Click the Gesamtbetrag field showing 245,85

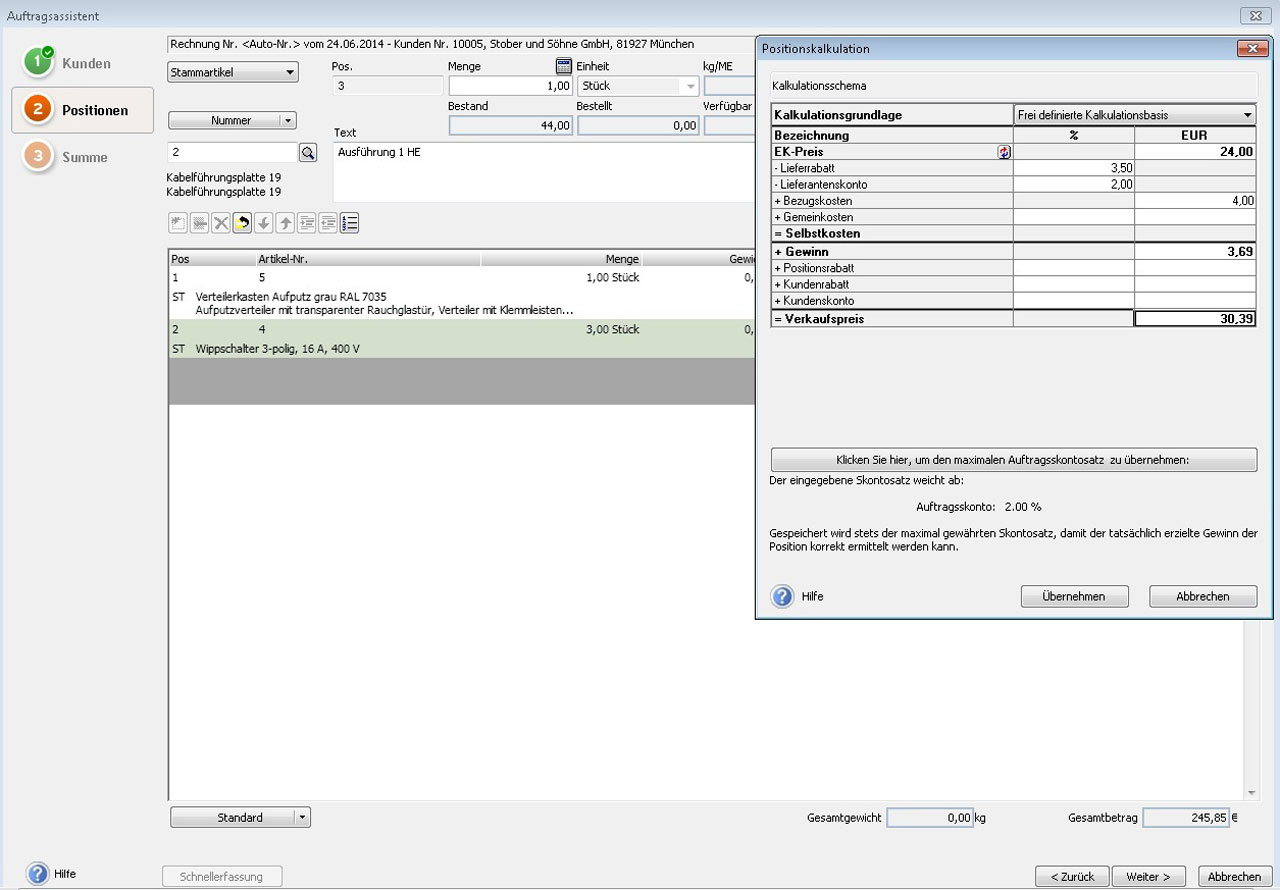click(1186, 818)
